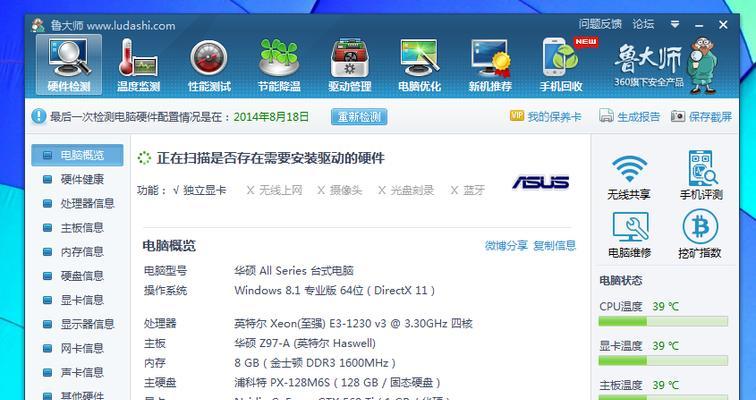Screen dimensions: 756x400
Task: Click the OS value Windows 8.1 专业版
Action: [x=335, y=291]
